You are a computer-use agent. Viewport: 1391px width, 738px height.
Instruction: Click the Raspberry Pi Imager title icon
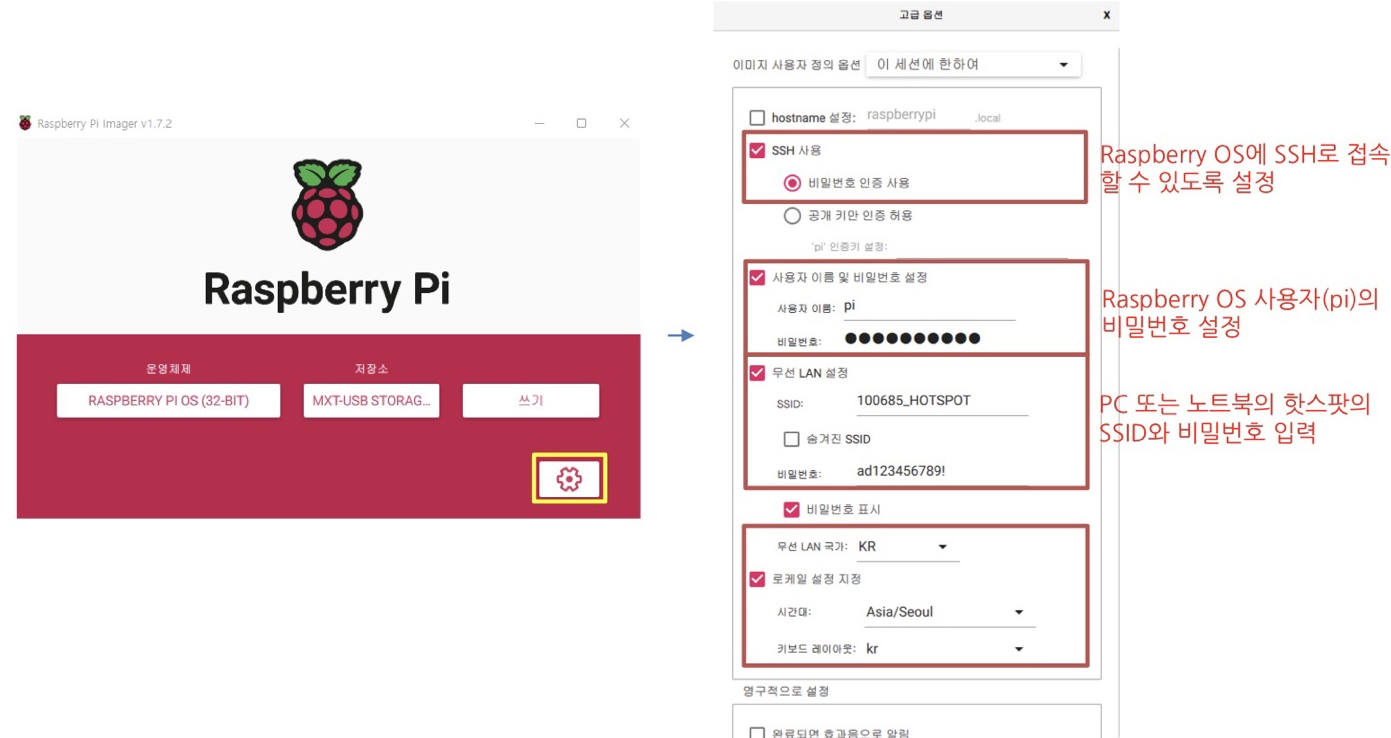[25, 123]
